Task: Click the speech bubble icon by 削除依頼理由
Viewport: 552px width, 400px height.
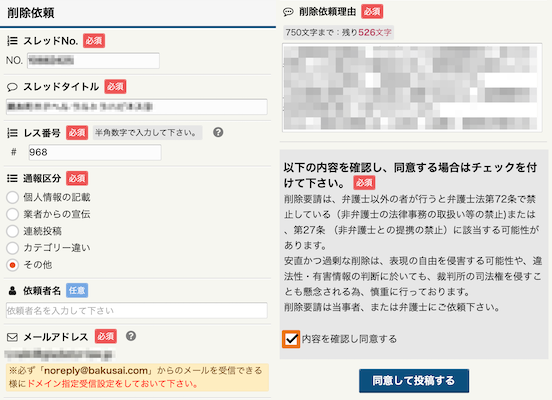Action: (288, 12)
